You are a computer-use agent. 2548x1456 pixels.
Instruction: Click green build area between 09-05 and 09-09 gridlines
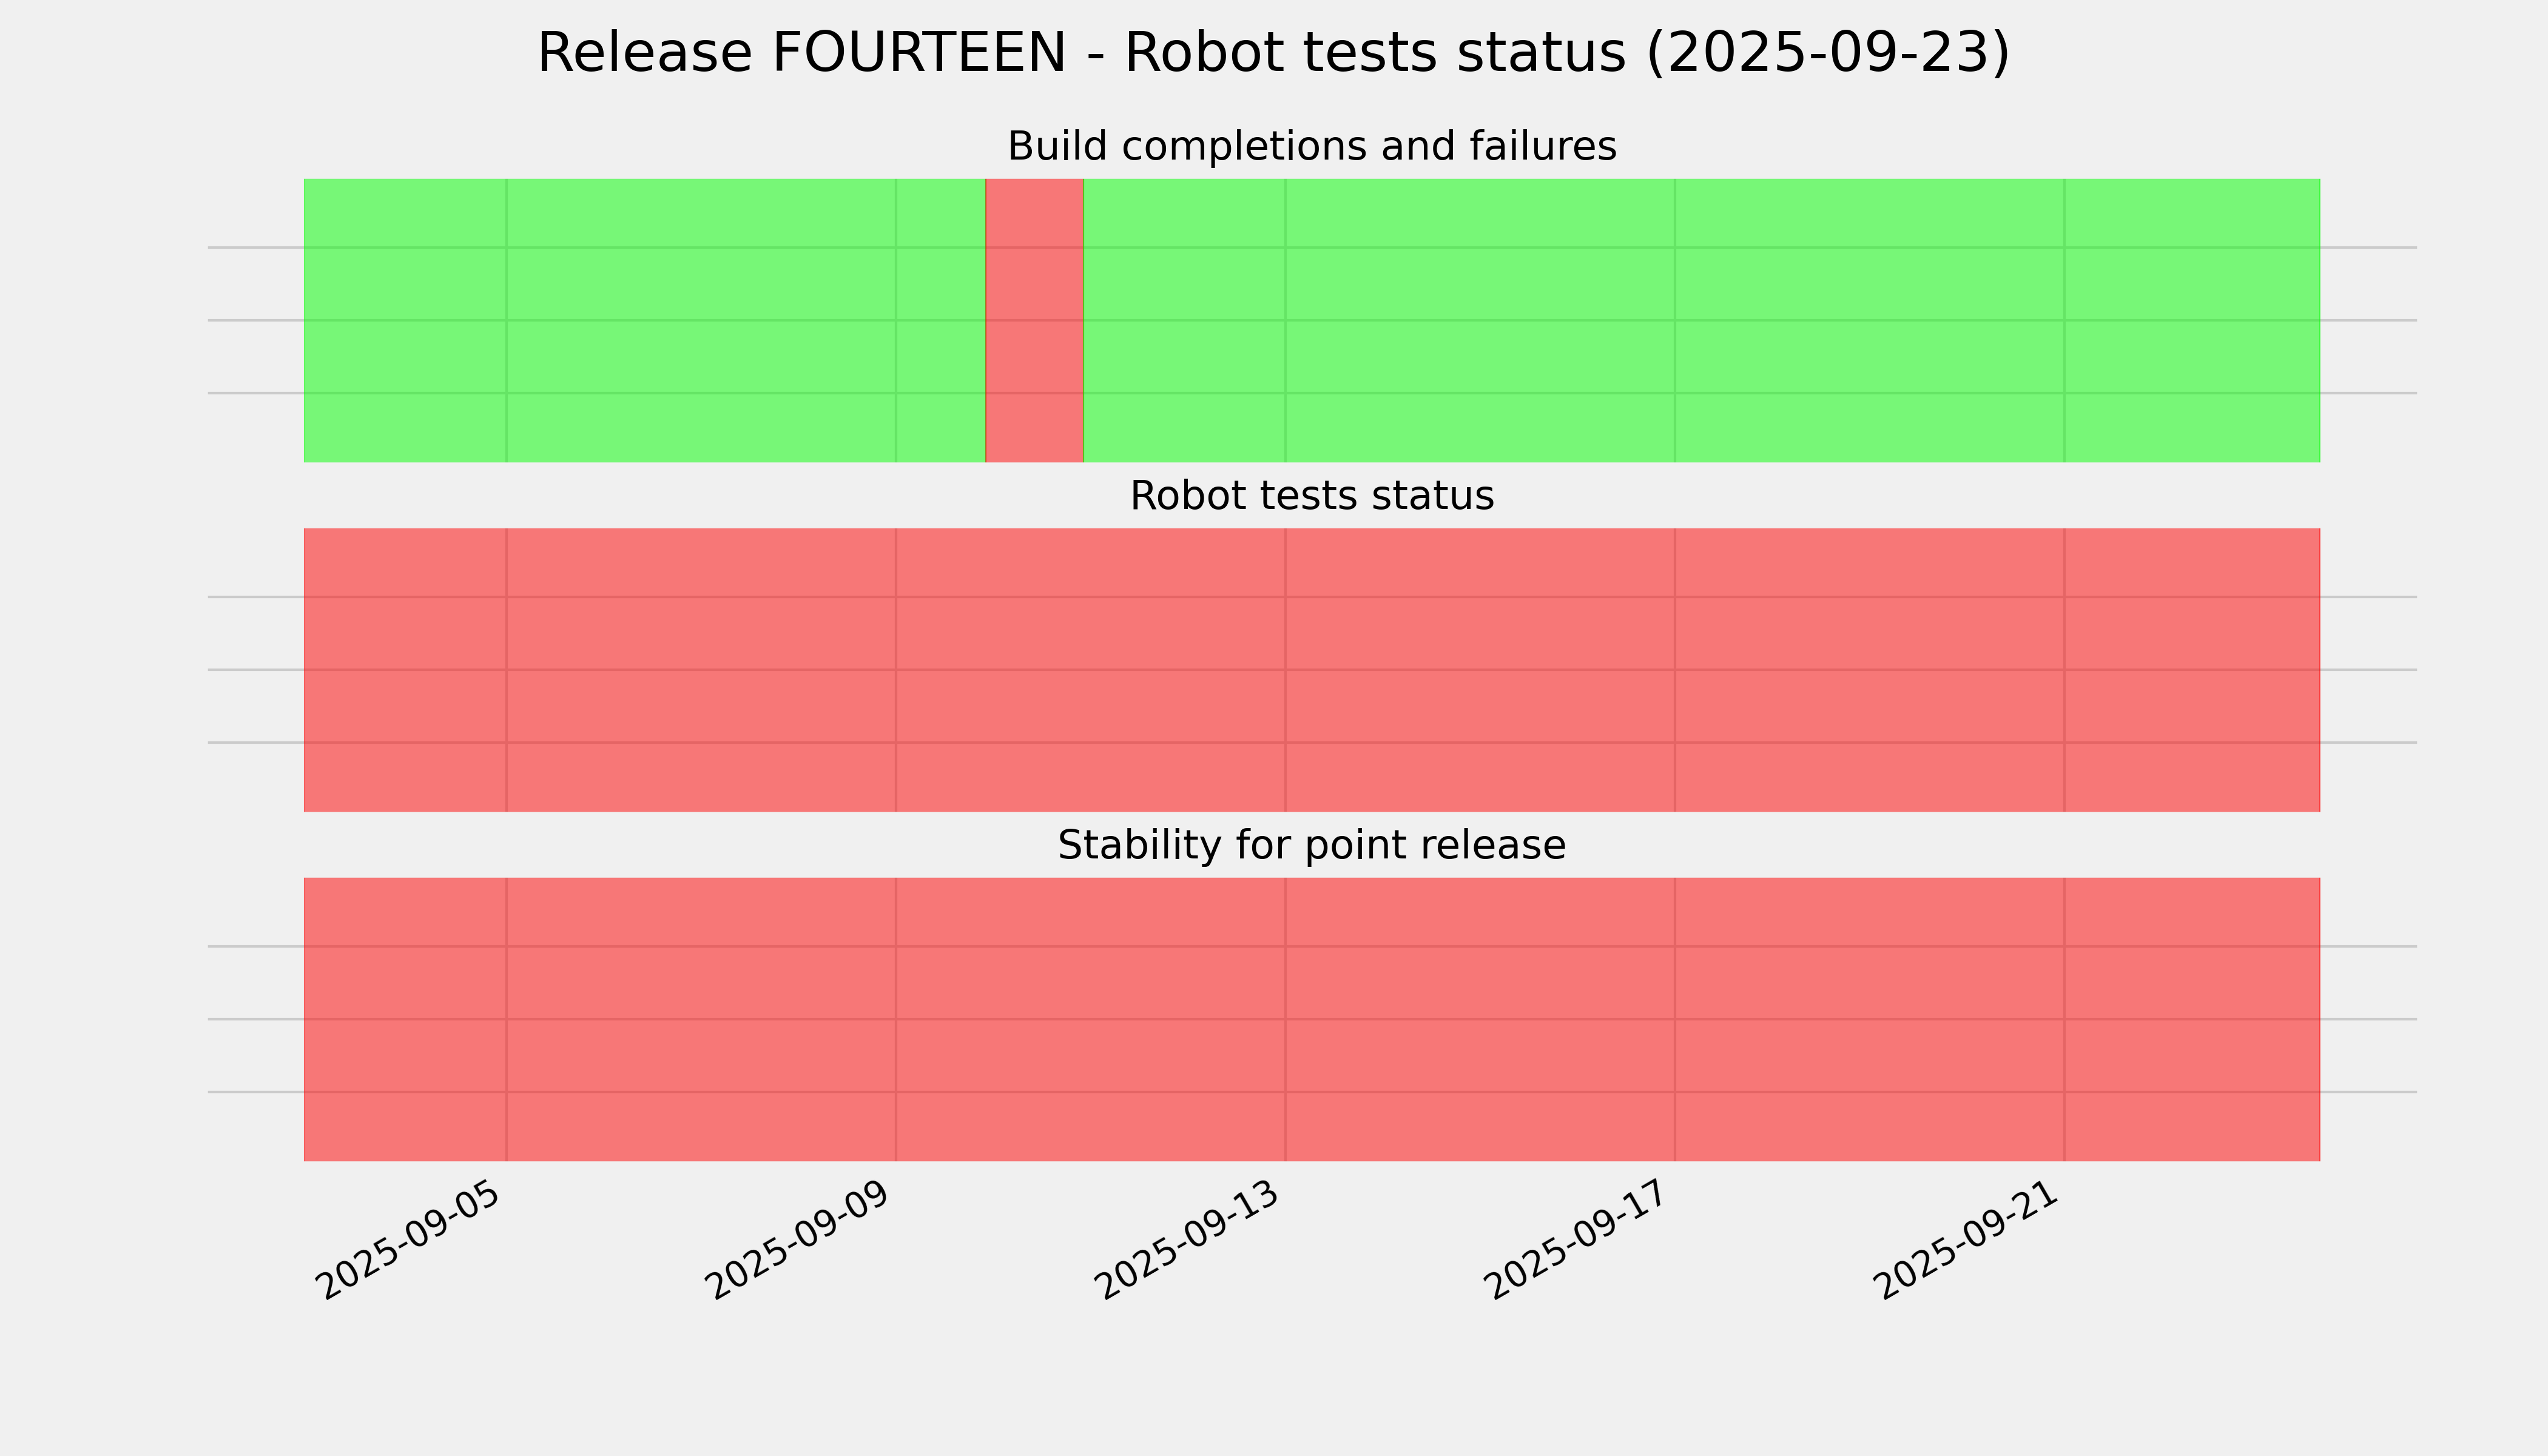(700, 320)
